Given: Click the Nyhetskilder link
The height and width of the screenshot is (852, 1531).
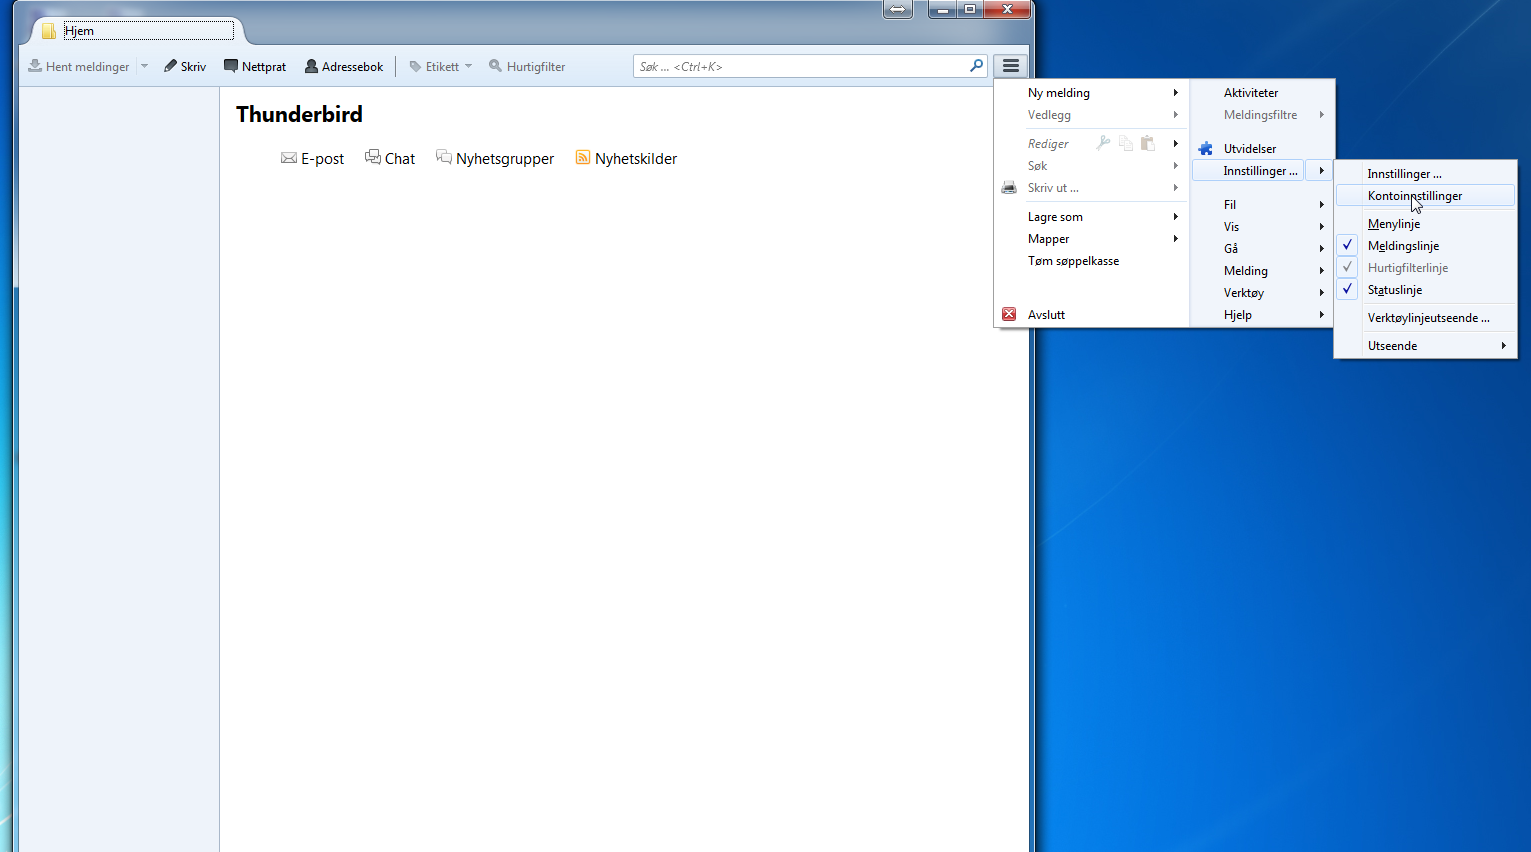Looking at the screenshot, I should [636, 158].
